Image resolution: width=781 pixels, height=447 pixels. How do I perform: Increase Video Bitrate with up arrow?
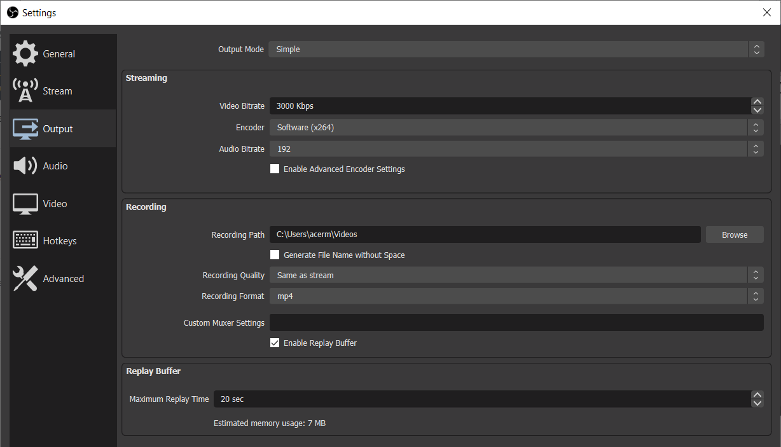pos(757,102)
